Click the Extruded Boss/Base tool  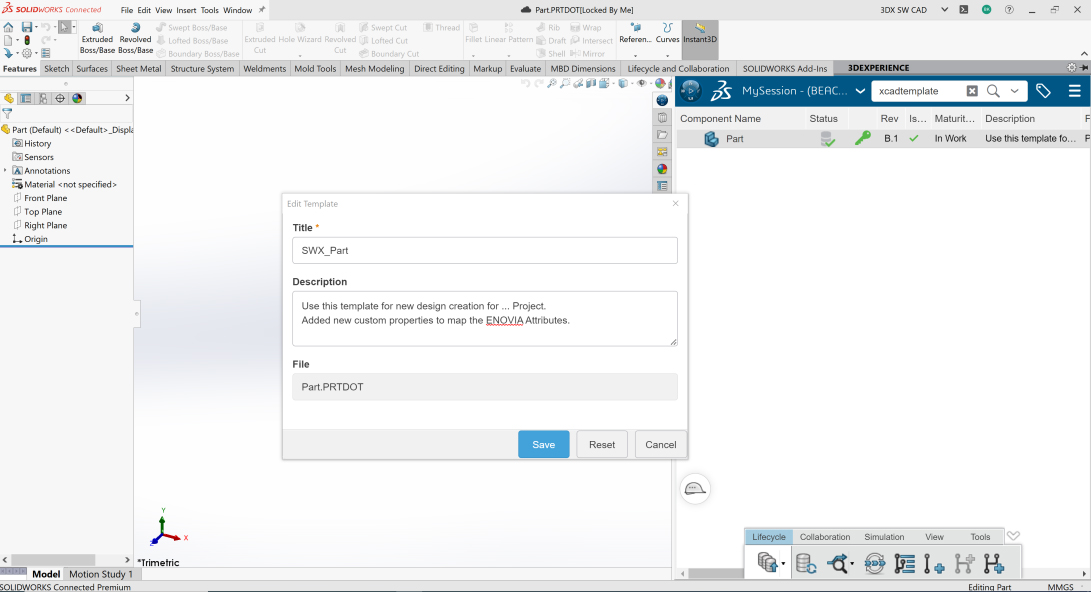tap(97, 39)
